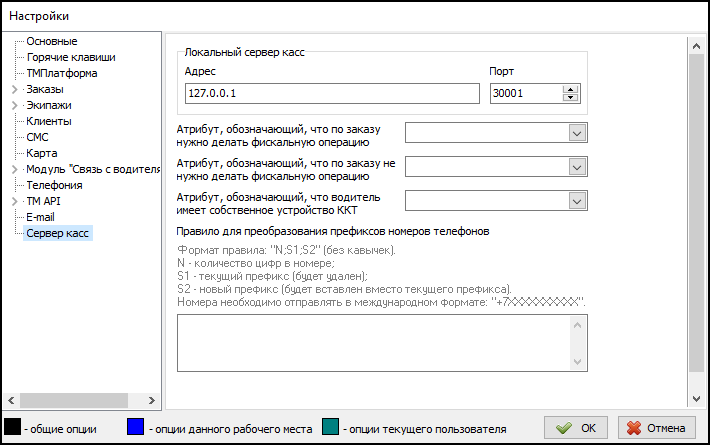This screenshot has height=445, width=710.
Task: Decrease the Порт value with down arrow
Action: 571,98
